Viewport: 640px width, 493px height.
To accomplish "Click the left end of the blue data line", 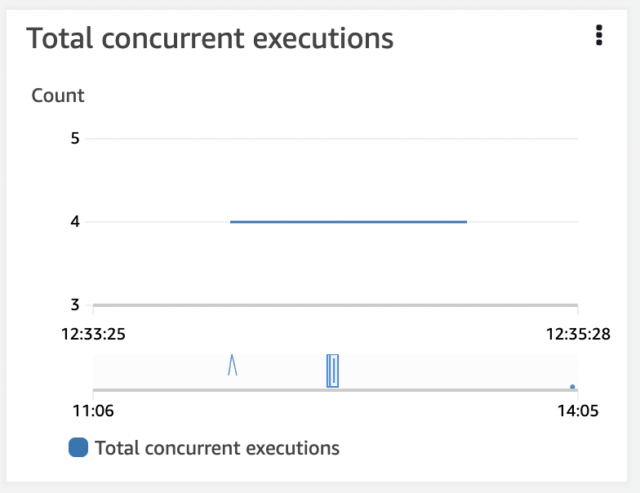I will 233,221.
